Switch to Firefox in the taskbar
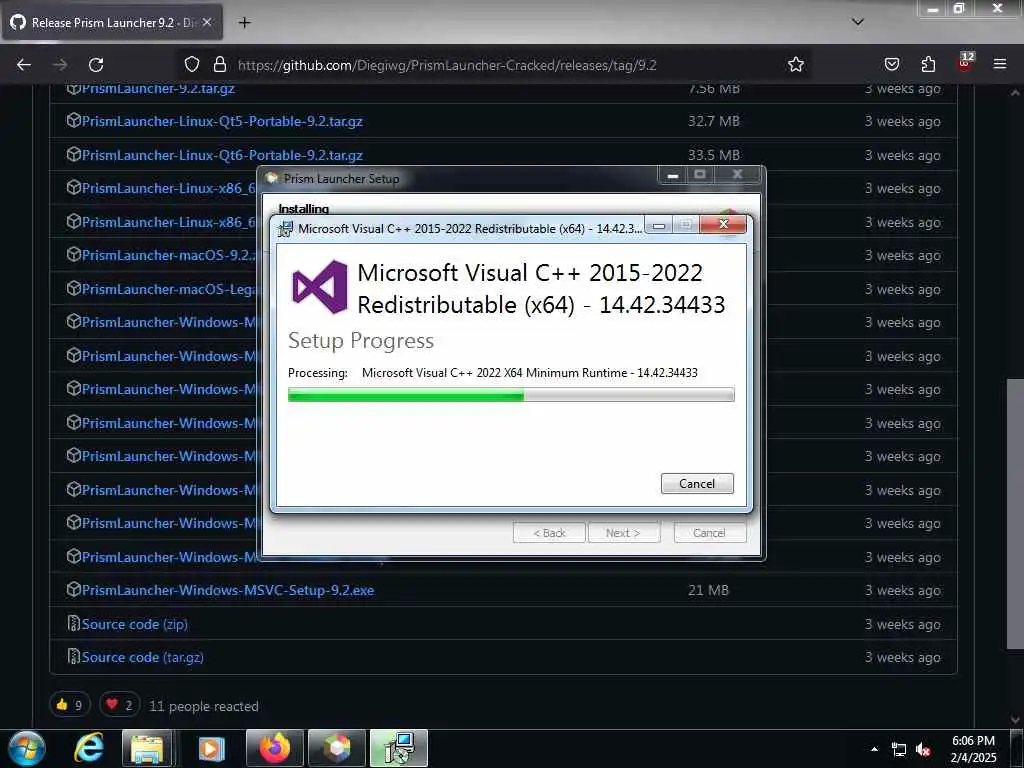Screen dimensions: 1024x768 tap(274, 748)
